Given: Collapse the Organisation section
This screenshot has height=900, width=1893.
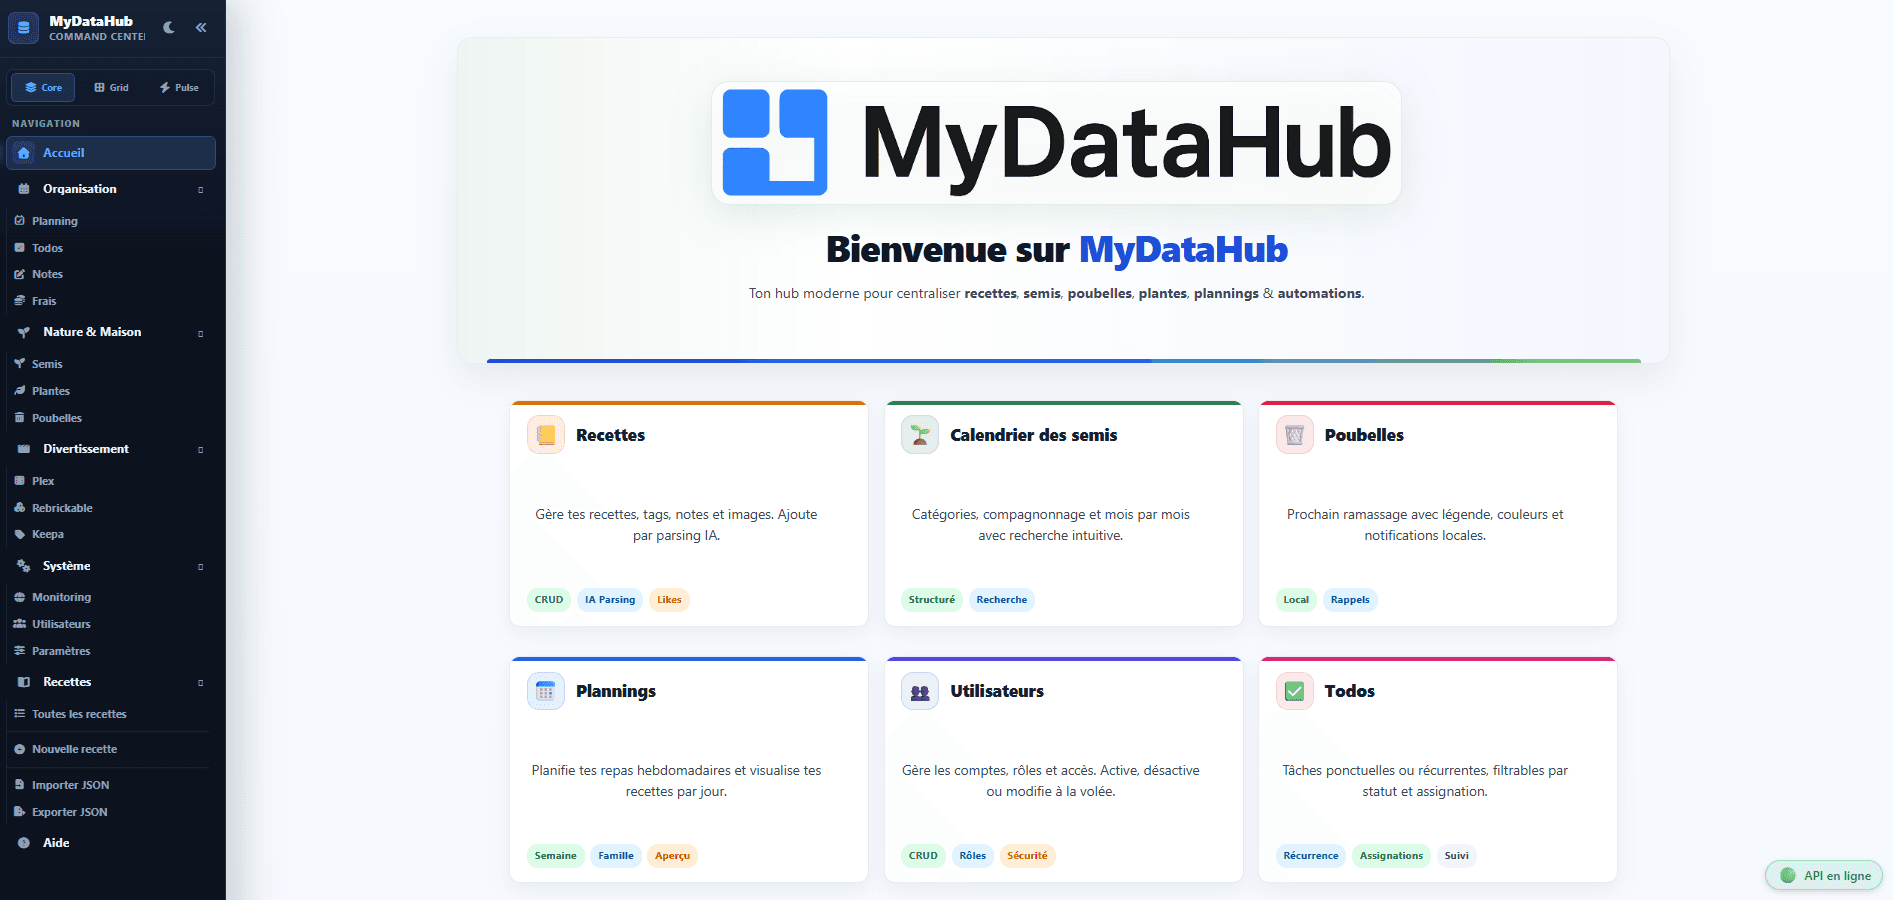Looking at the screenshot, I should pos(200,190).
